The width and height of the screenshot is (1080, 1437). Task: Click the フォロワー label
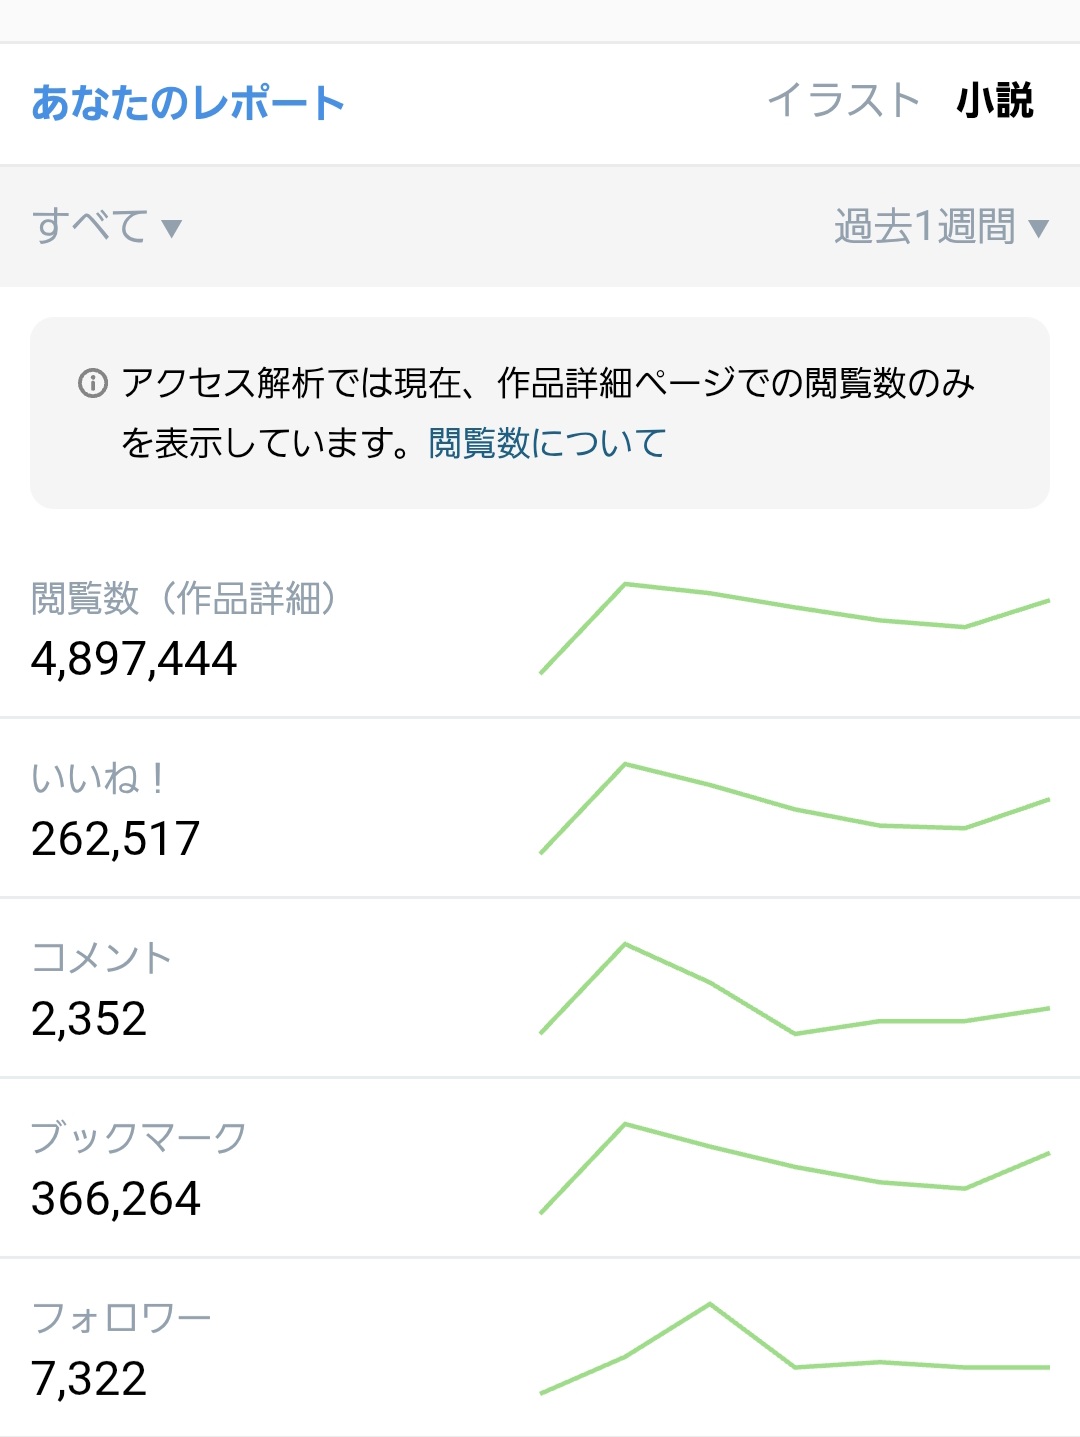point(121,1317)
